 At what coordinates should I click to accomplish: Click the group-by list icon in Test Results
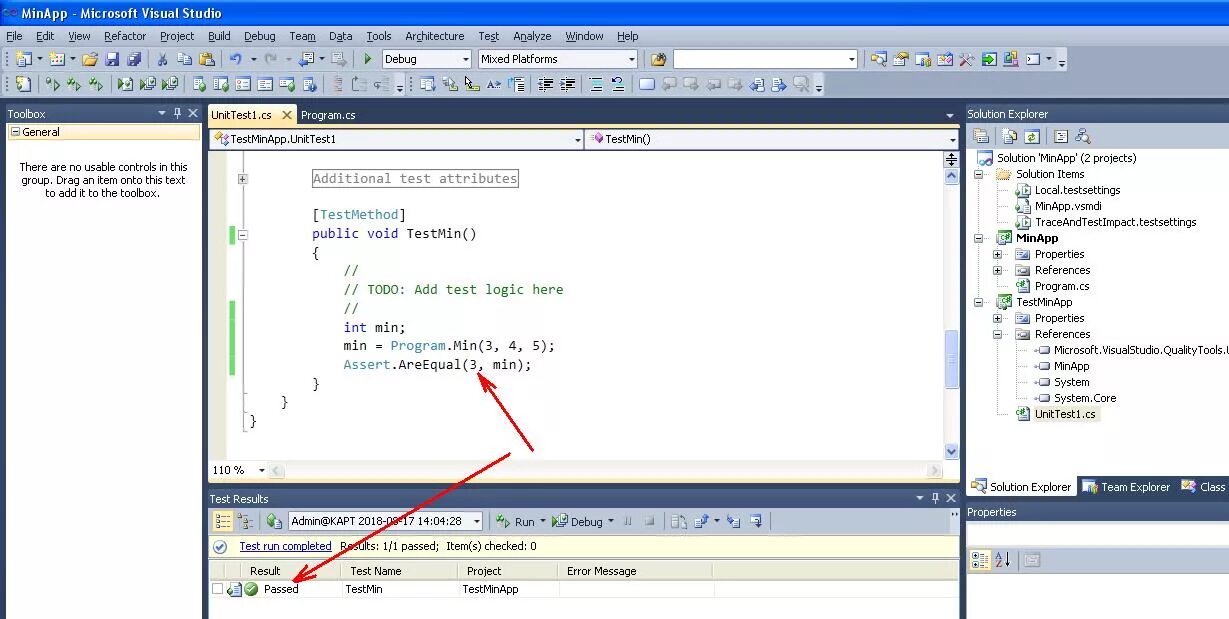pos(223,521)
